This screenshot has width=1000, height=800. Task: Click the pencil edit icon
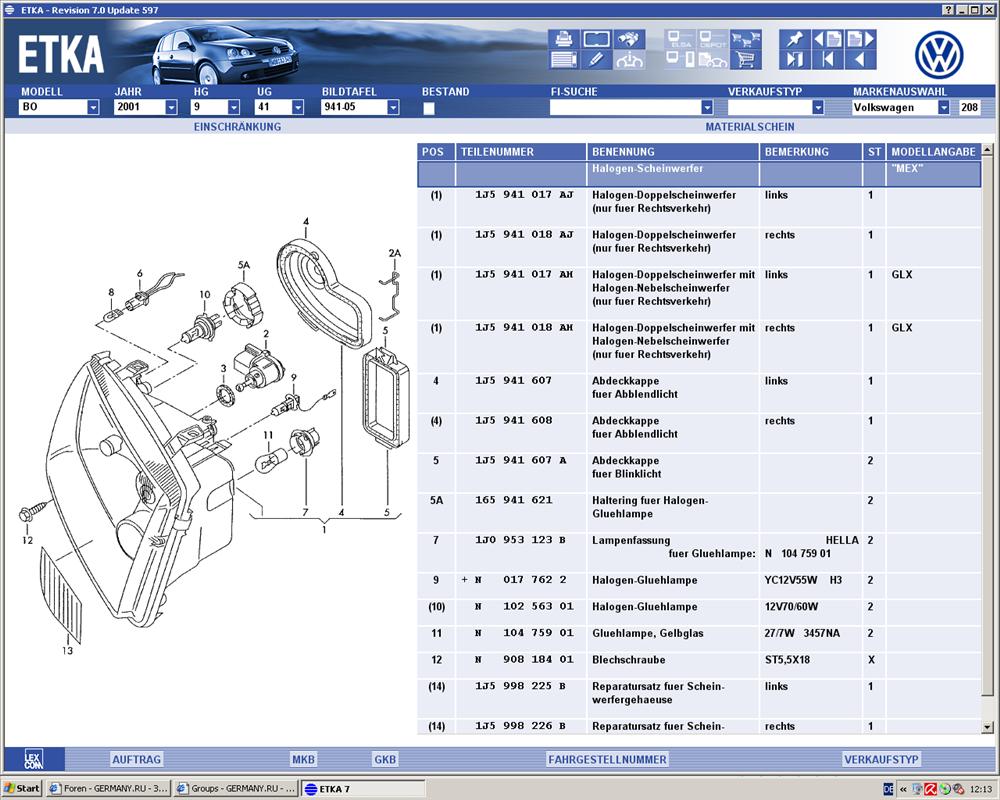(596, 60)
